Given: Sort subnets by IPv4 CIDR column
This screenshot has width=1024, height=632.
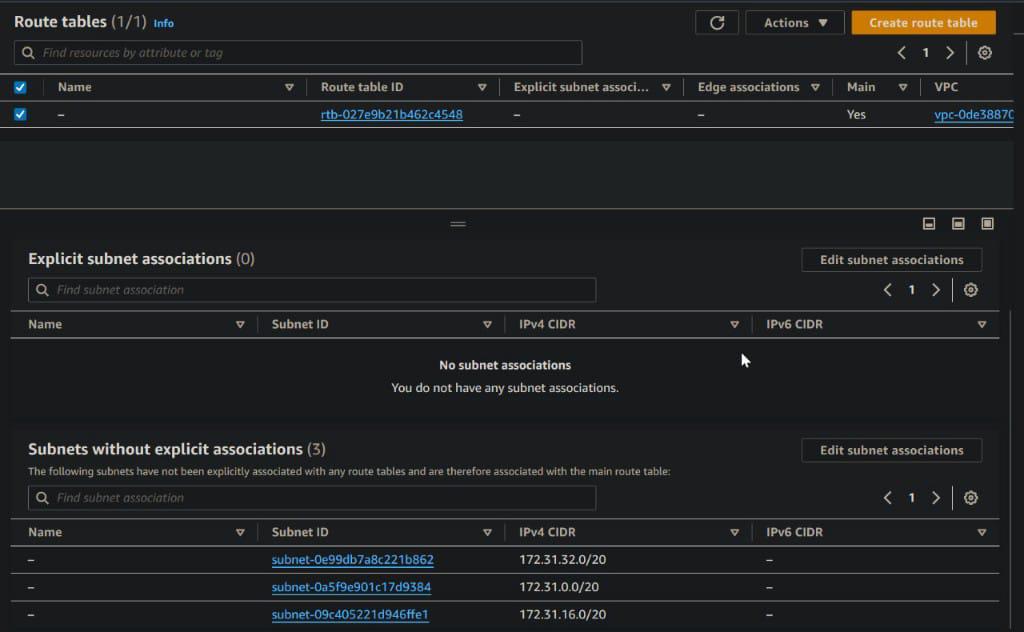Looking at the screenshot, I should coord(734,533).
